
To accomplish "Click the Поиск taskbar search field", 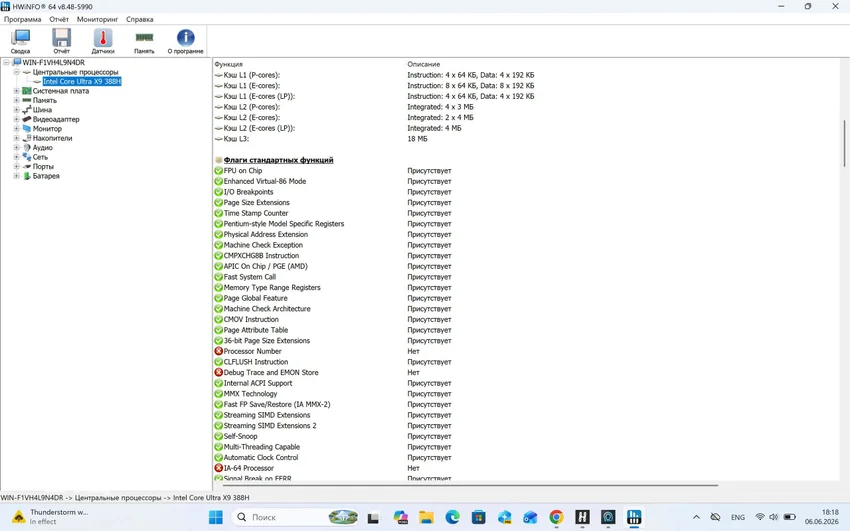I will 297,517.
